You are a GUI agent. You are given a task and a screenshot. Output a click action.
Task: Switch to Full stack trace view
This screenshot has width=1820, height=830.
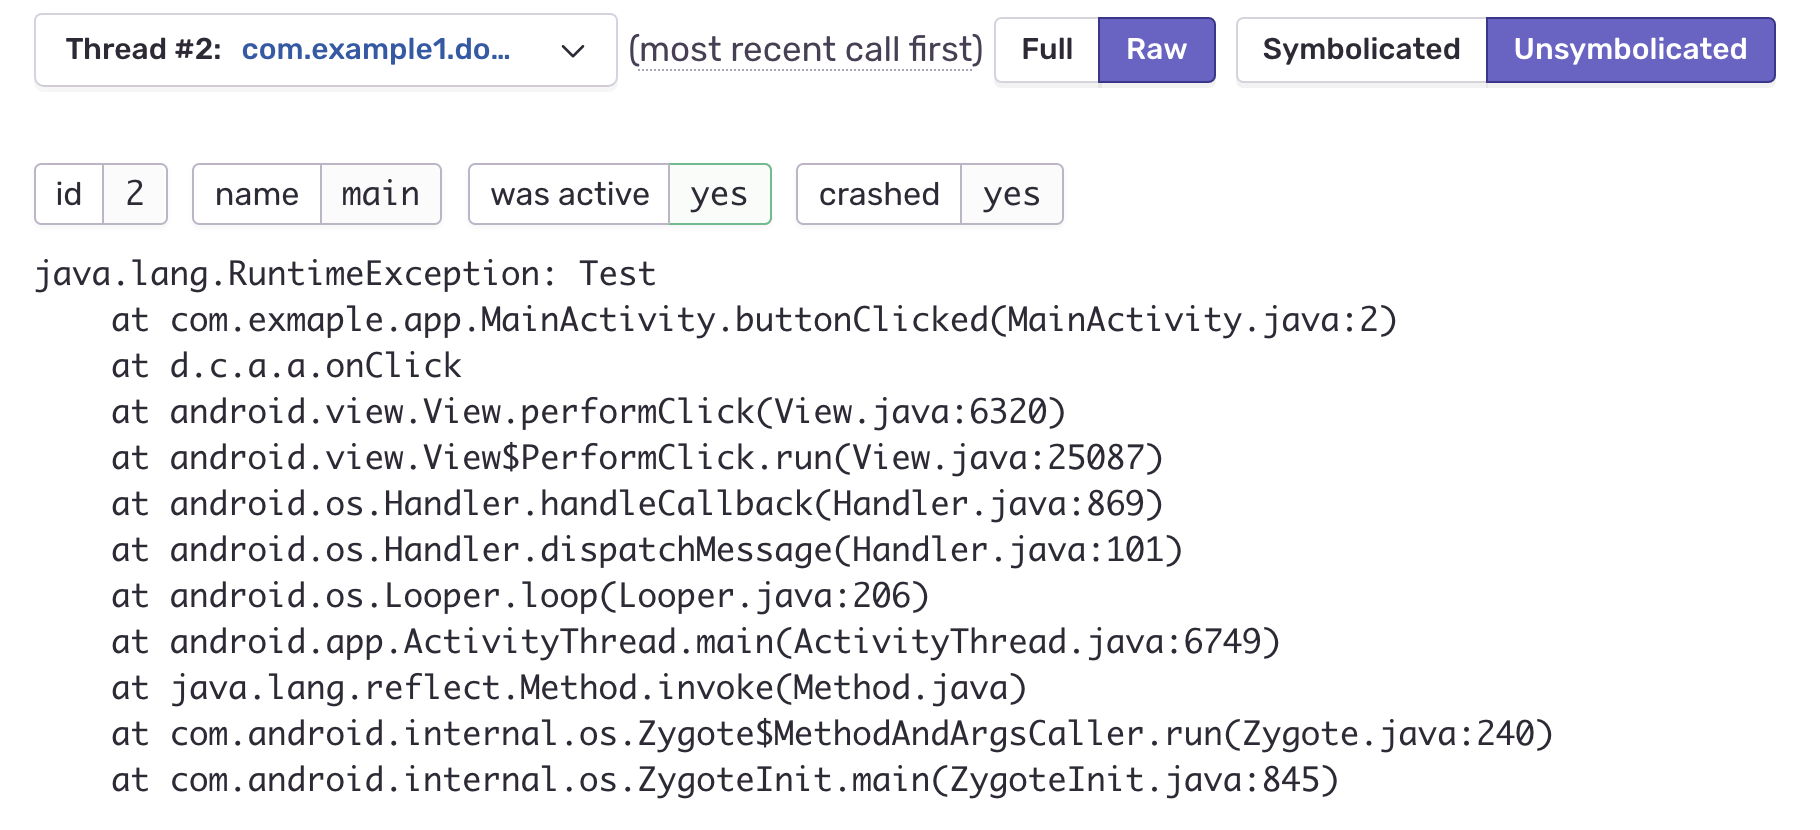(1046, 50)
